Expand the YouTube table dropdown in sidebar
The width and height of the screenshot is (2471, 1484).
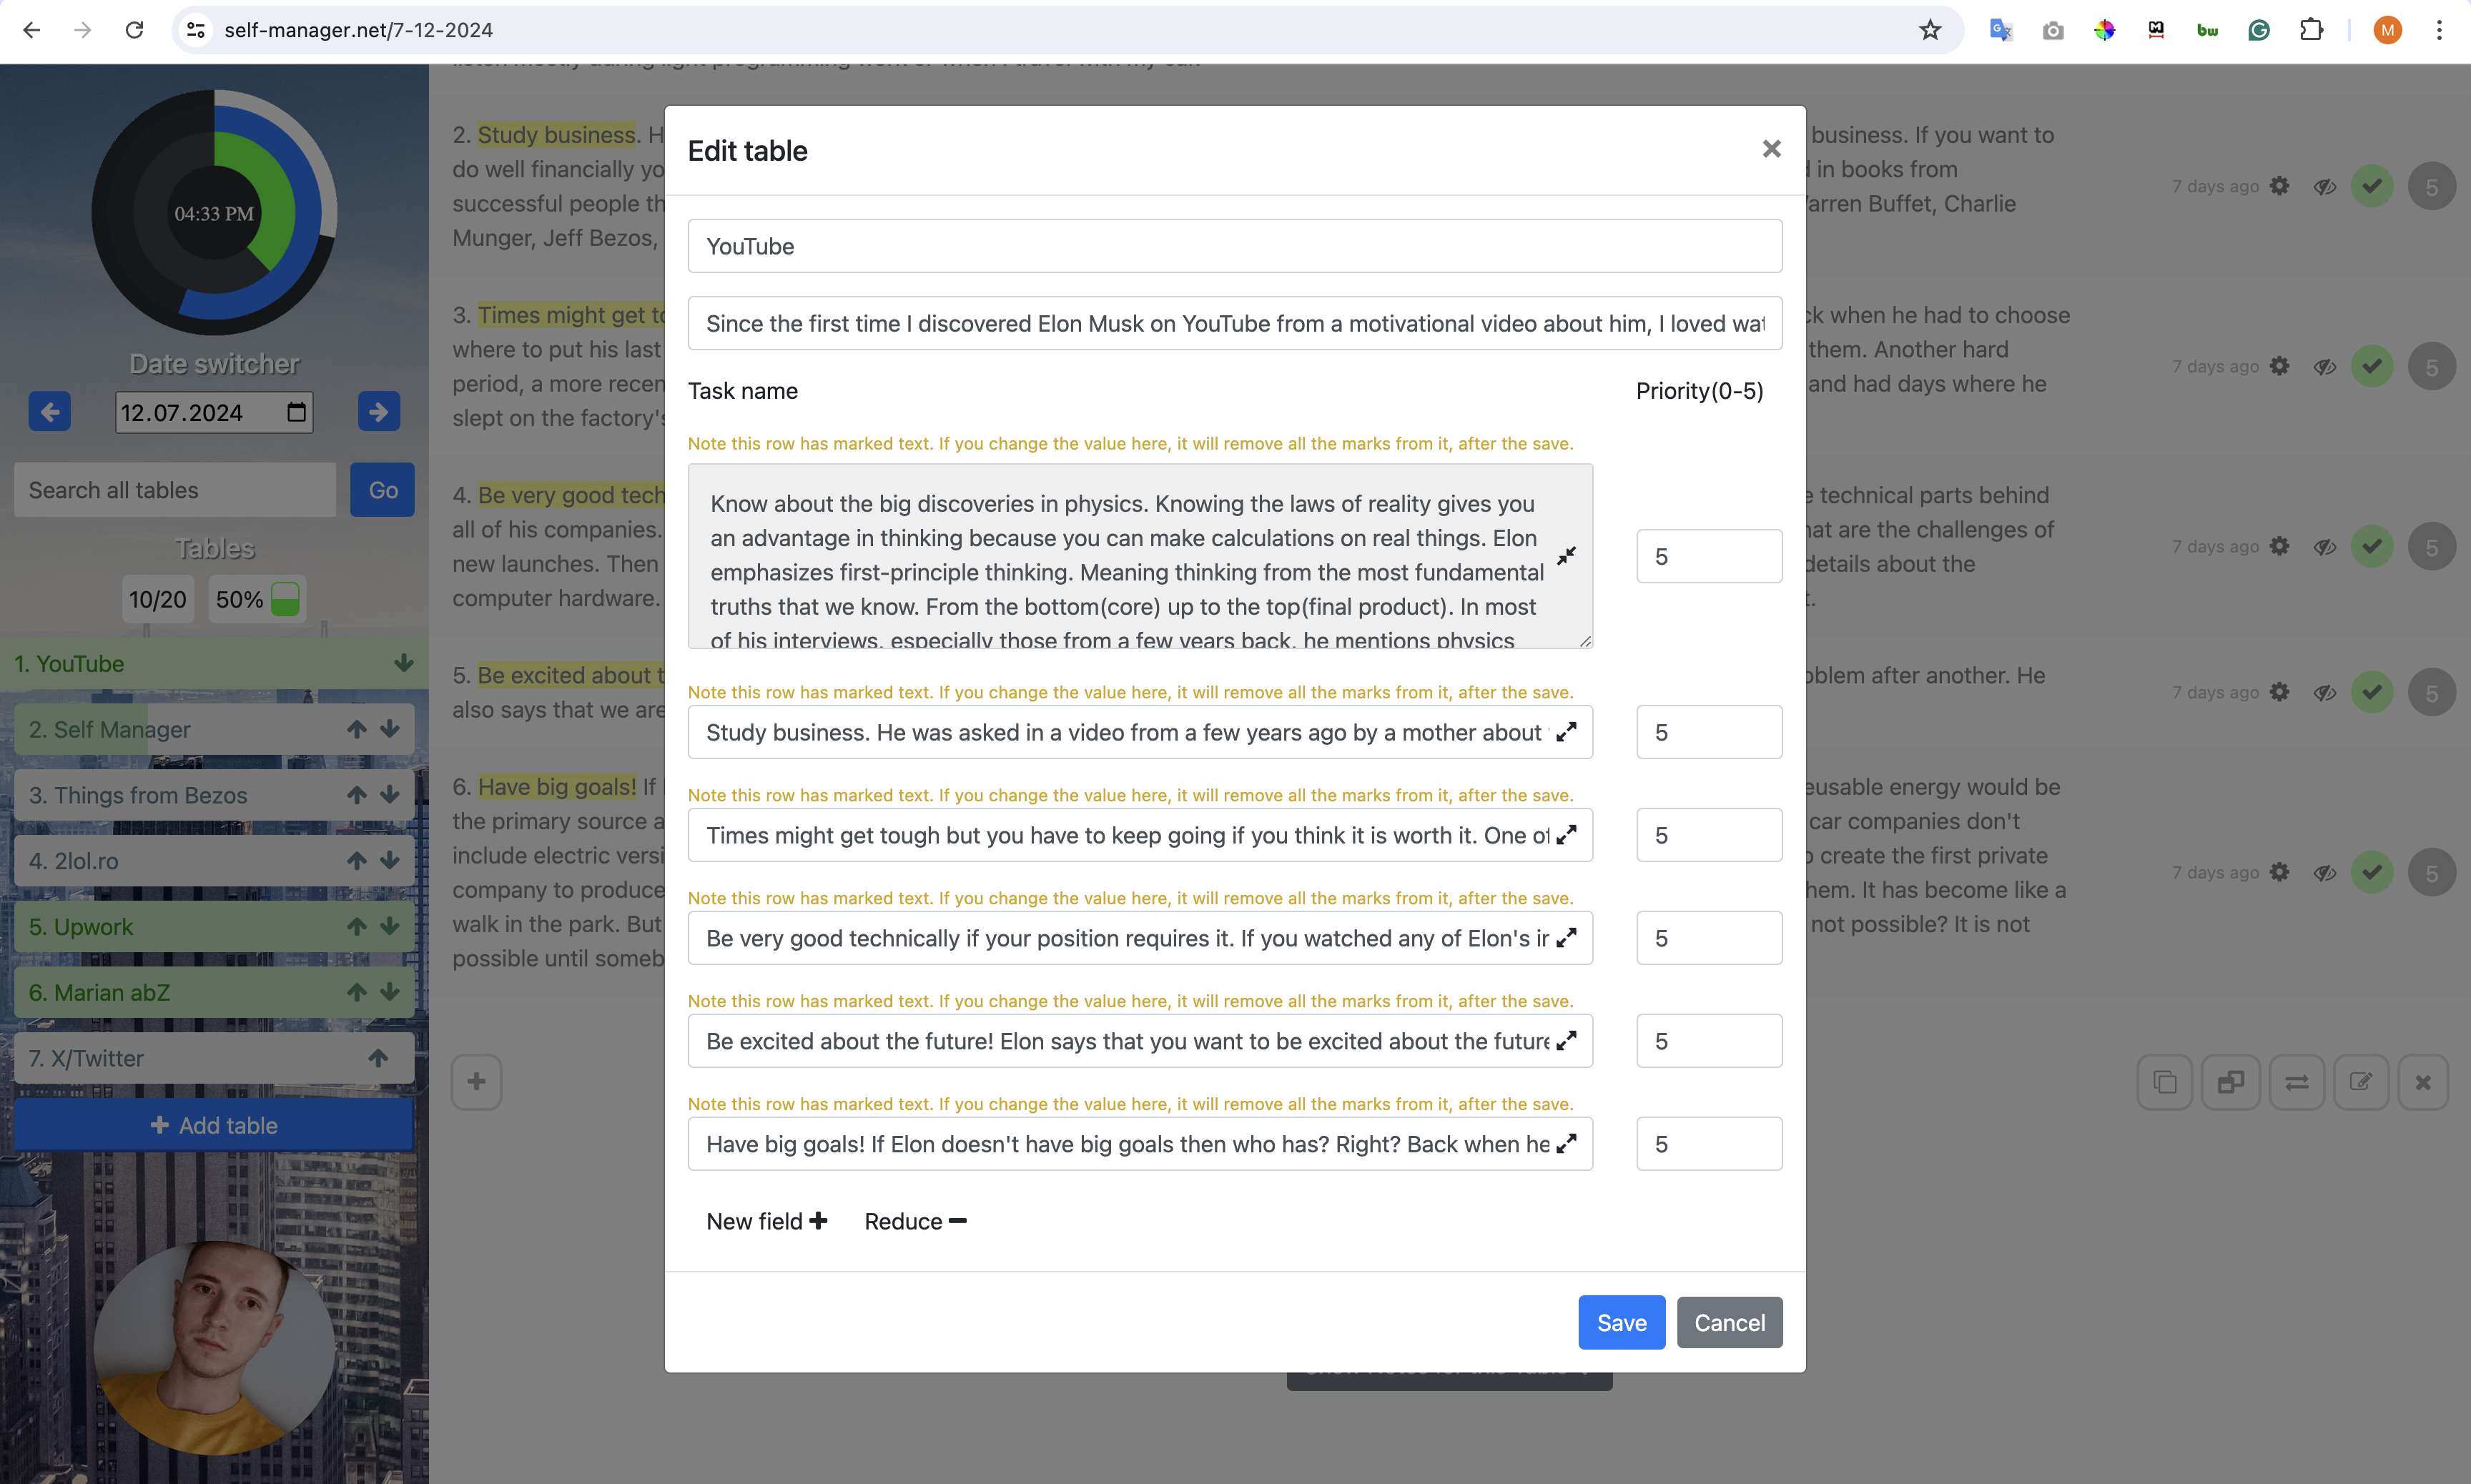click(403, 663)
